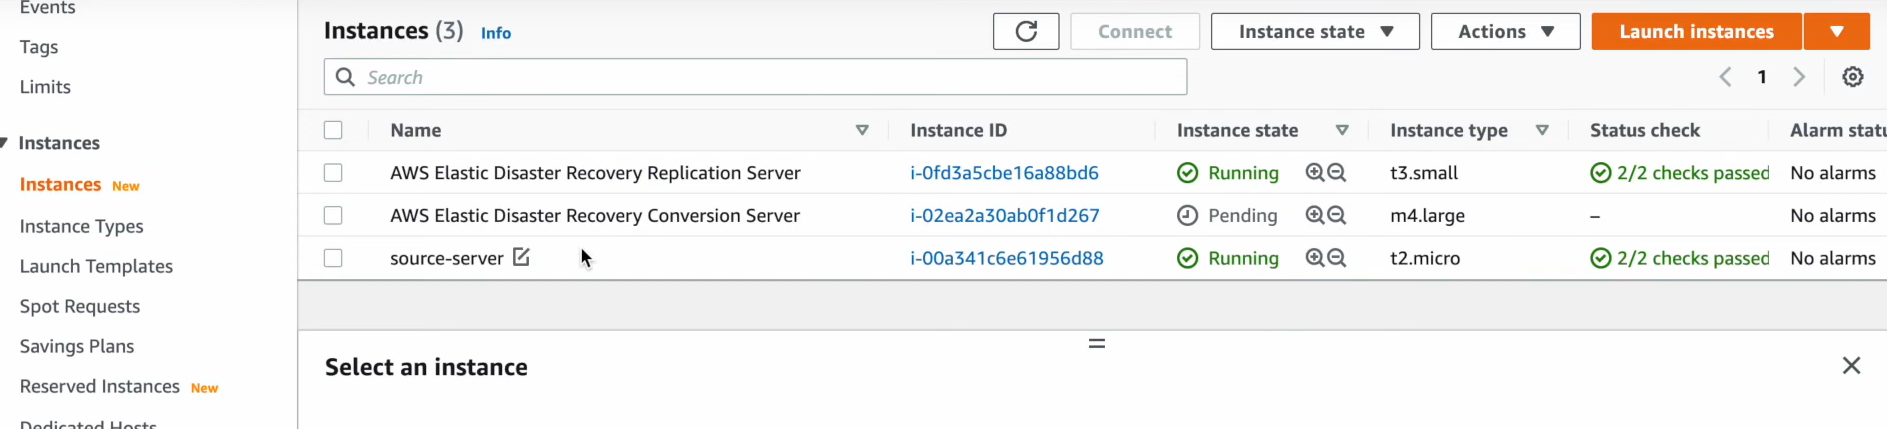Click the t2.micro instance type cell
This screenshot has width=1887, height=429.
tap(1425, 258)
